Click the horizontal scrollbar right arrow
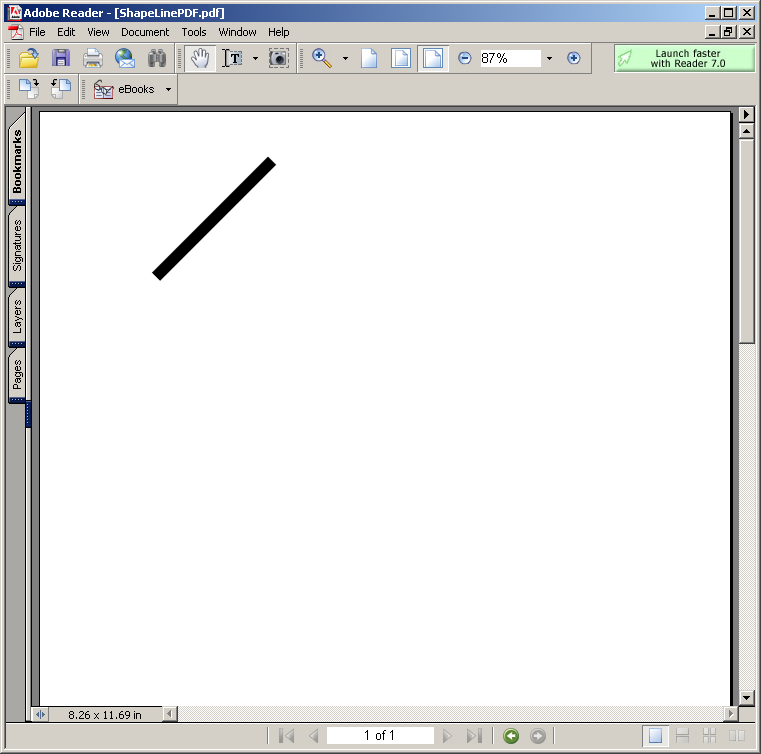761x754 pixels. 731,714
